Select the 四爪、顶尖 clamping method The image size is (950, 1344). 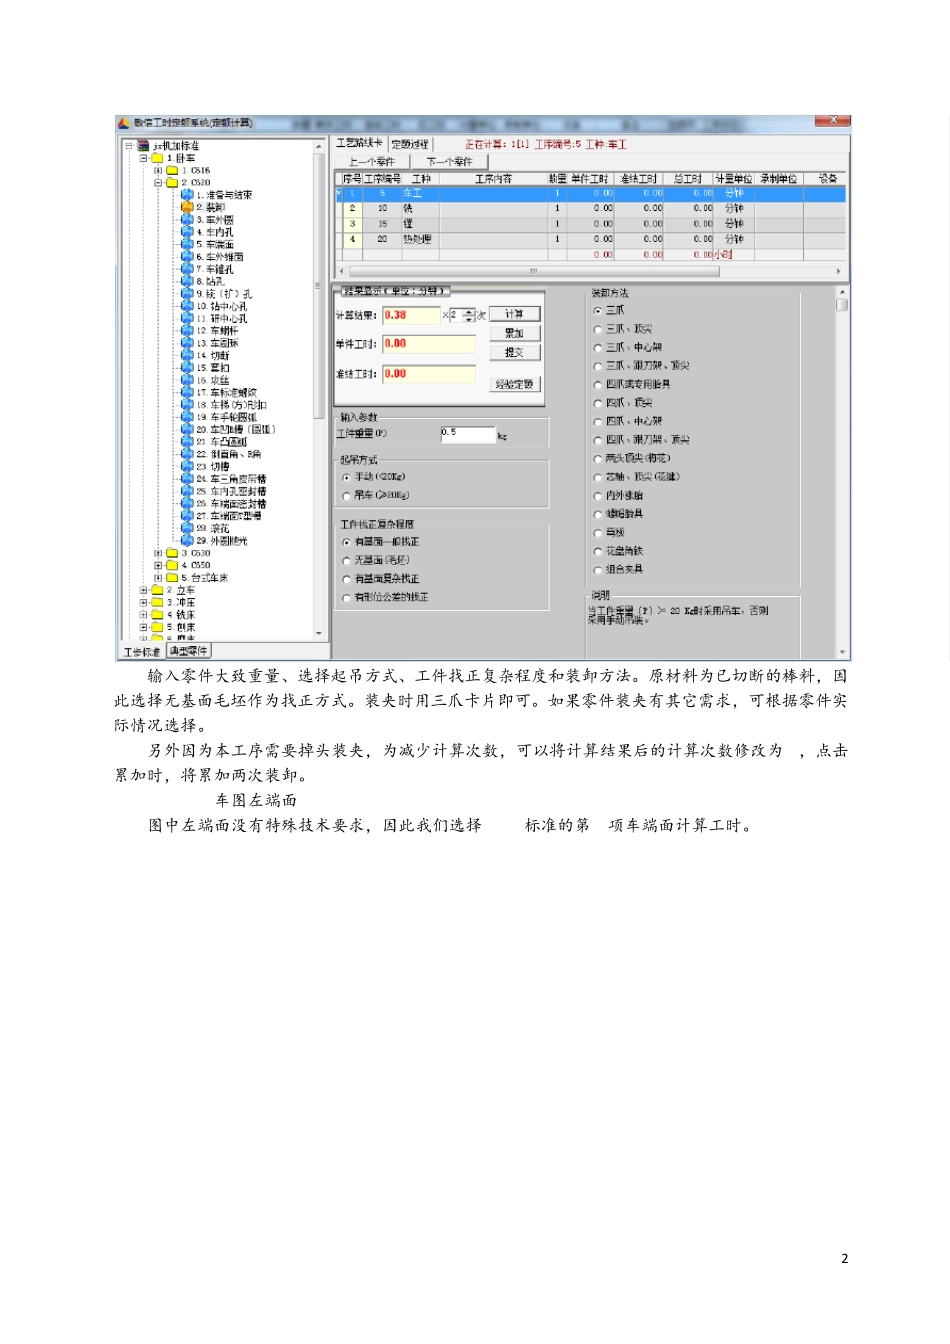pyautogui.click(x=598, y=403)
